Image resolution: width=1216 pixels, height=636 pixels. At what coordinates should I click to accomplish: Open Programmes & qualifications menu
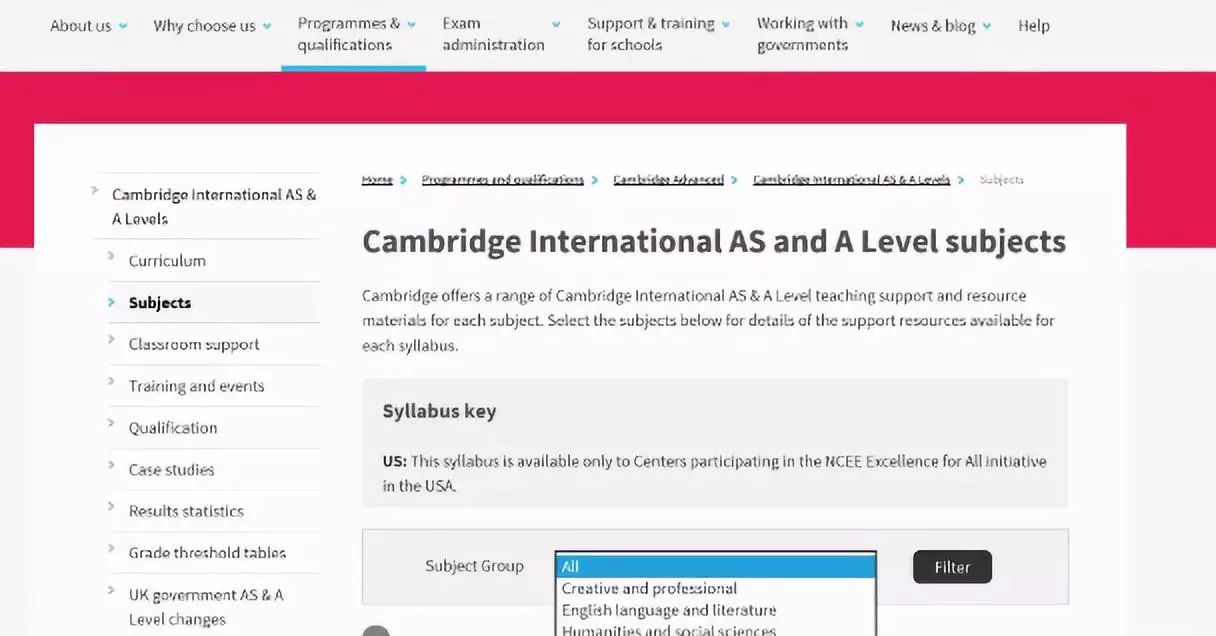coord(348,34)
